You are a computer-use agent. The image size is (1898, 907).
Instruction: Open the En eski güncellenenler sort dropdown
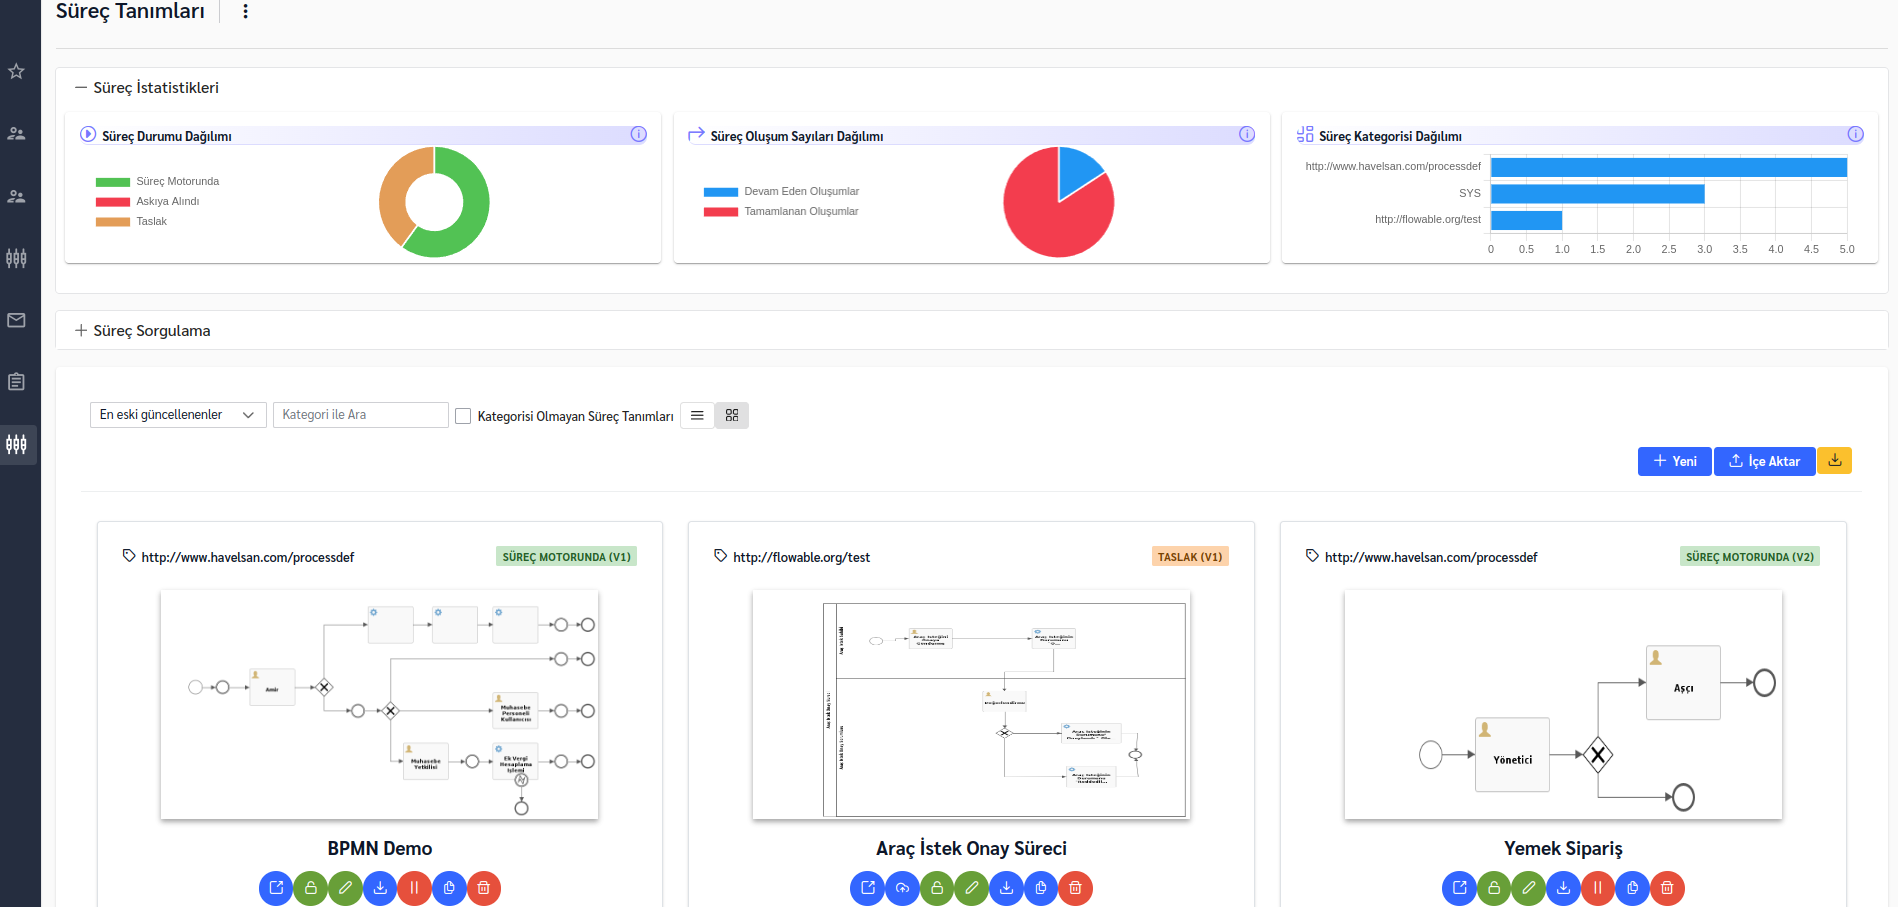[177, 415]
